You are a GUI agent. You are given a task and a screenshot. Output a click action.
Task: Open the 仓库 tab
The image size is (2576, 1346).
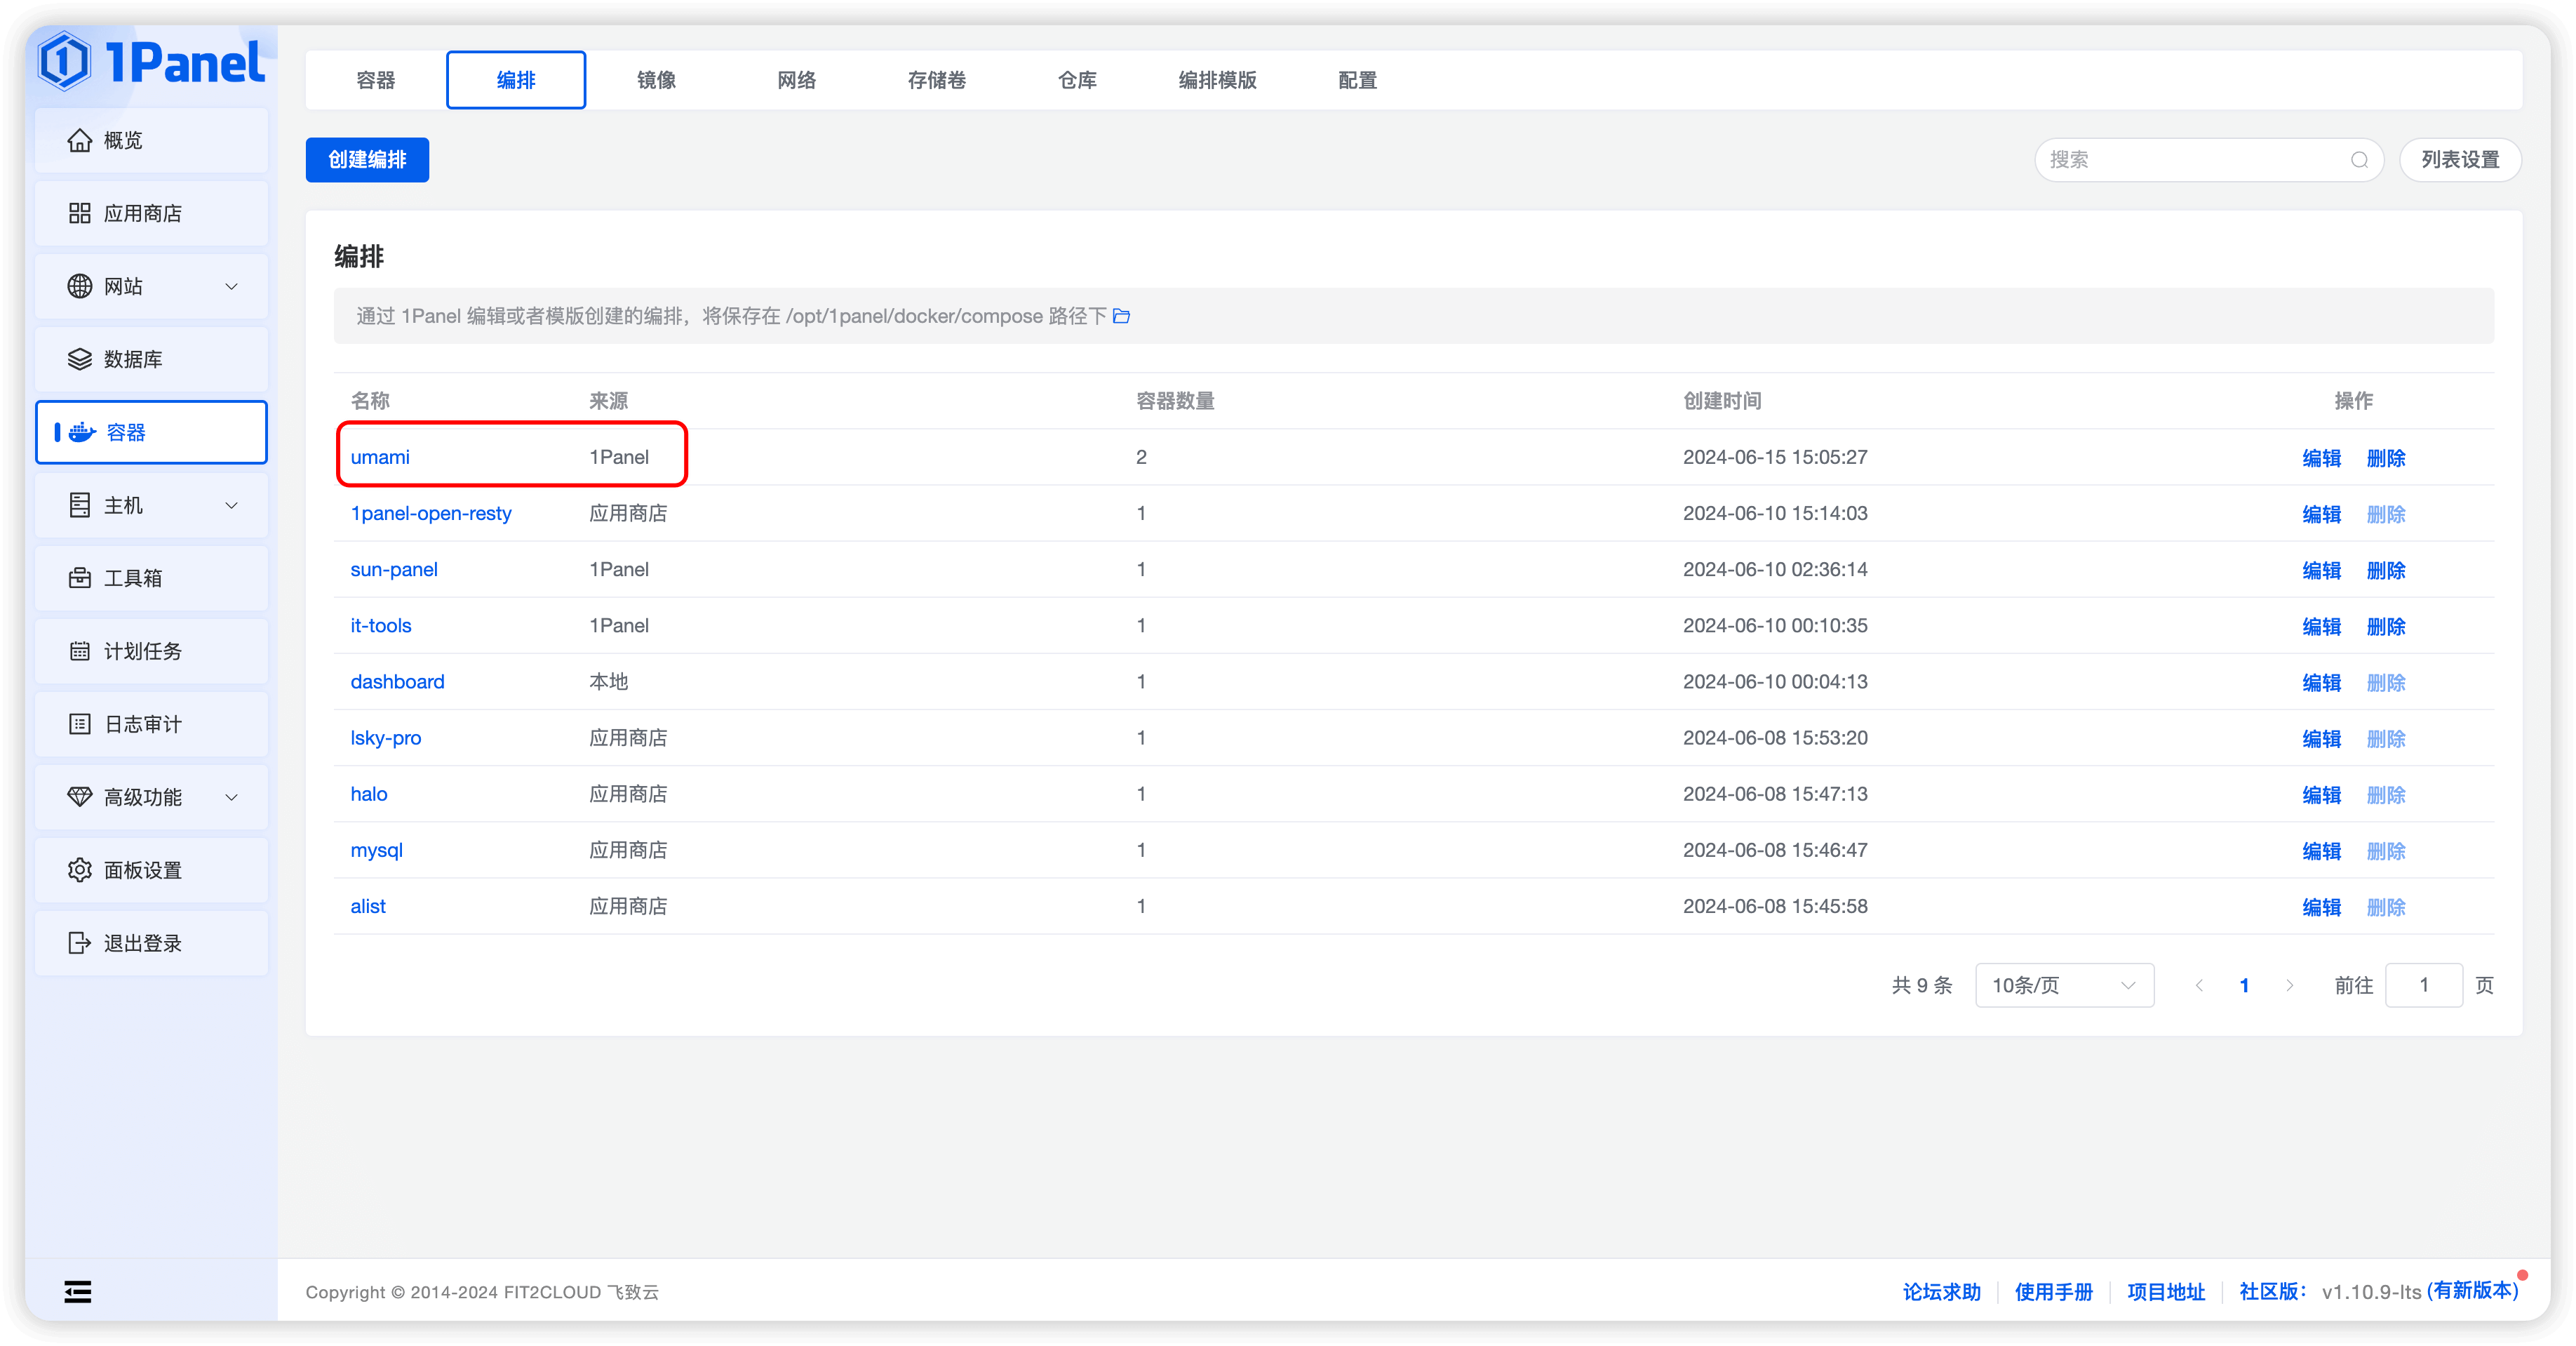pos(1077,80)
